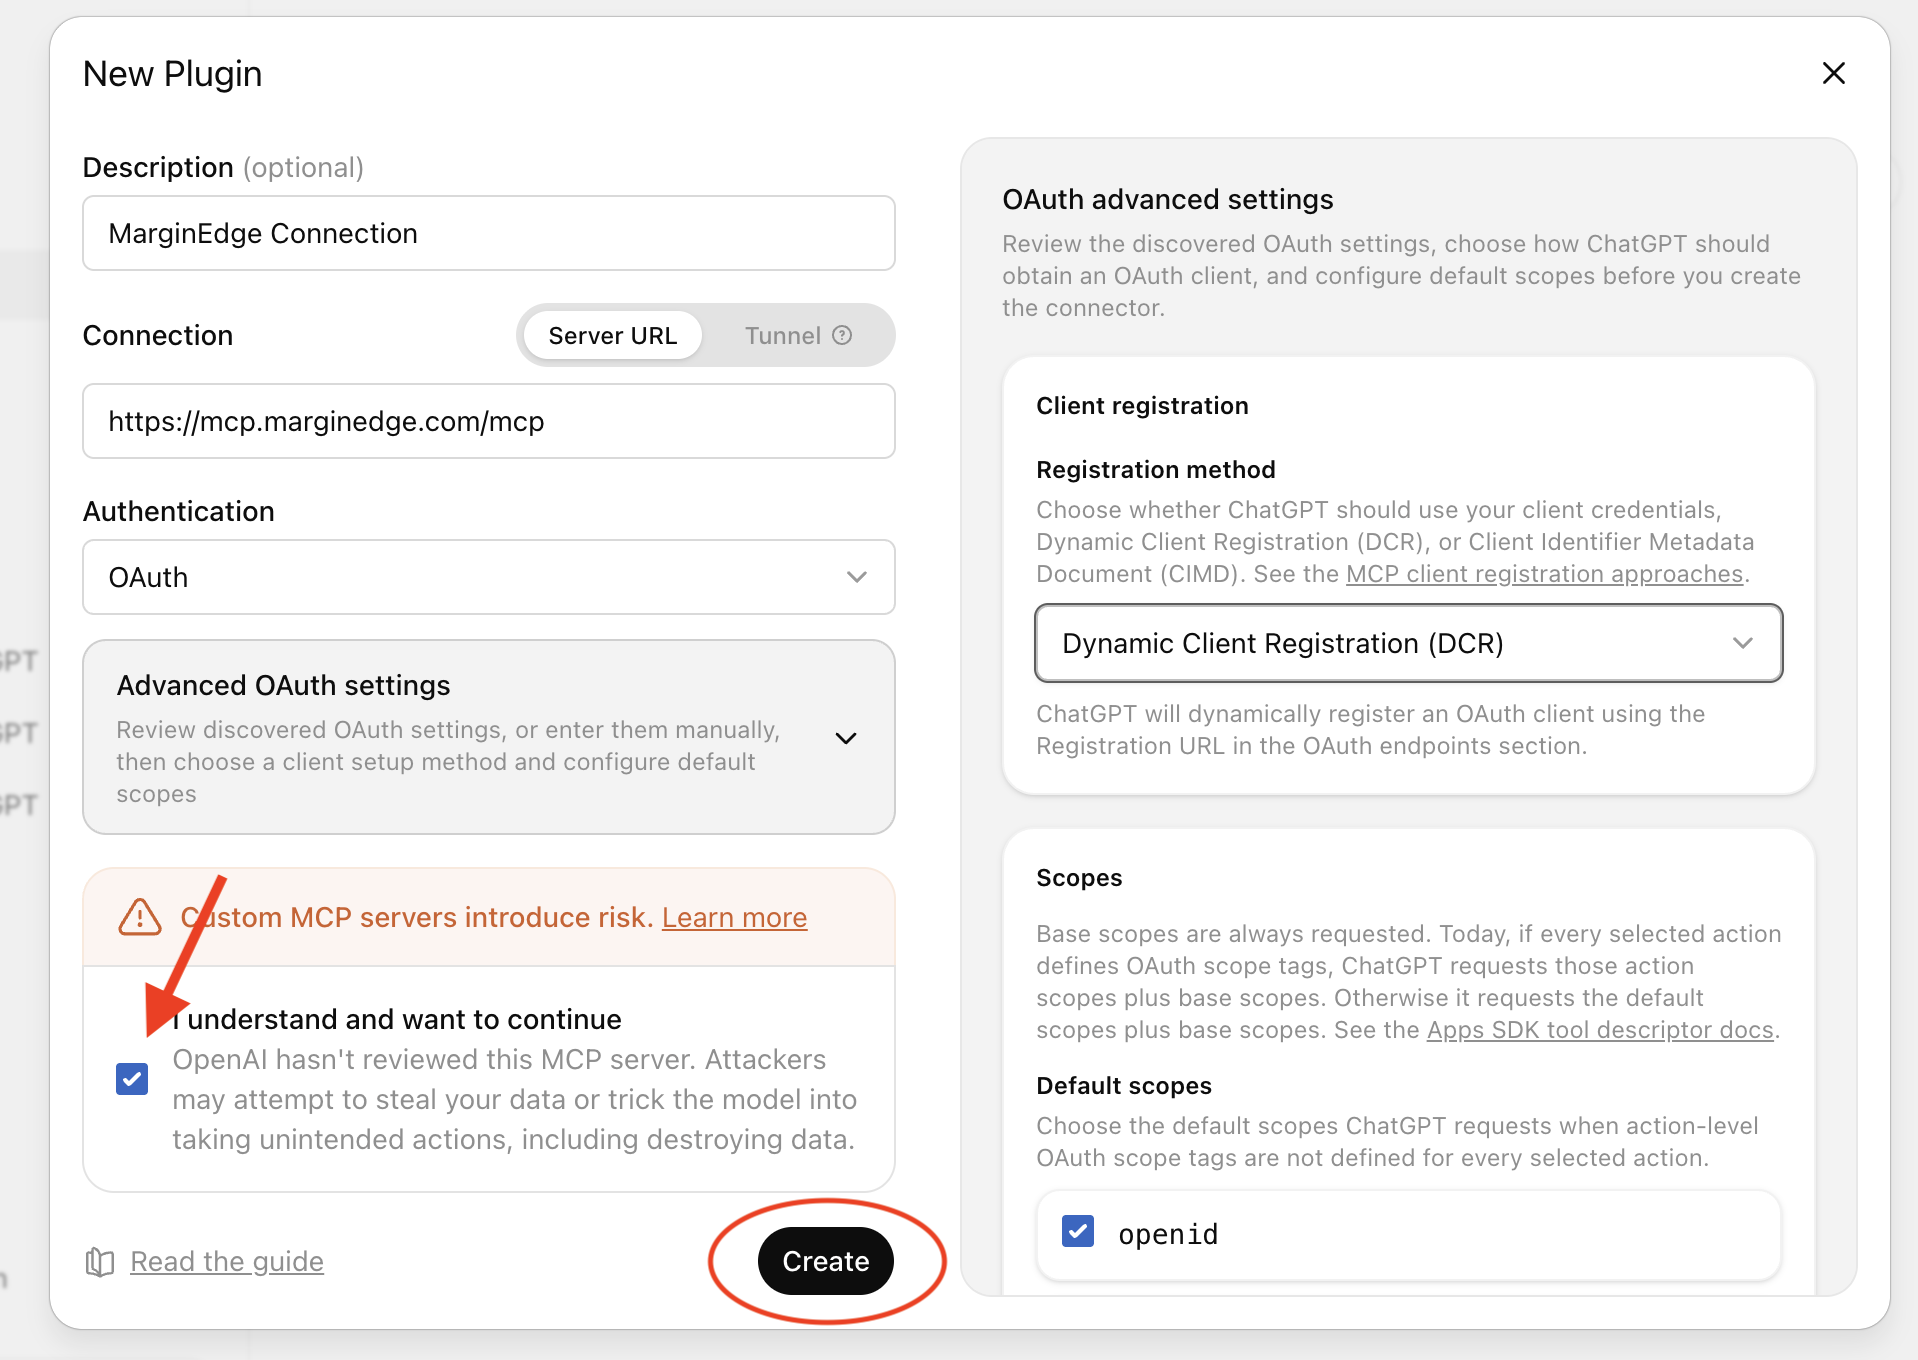Open Apps SDK tool descriptor docs link
This screenshot has height=1360, width=1918.
point(1600,1030)
